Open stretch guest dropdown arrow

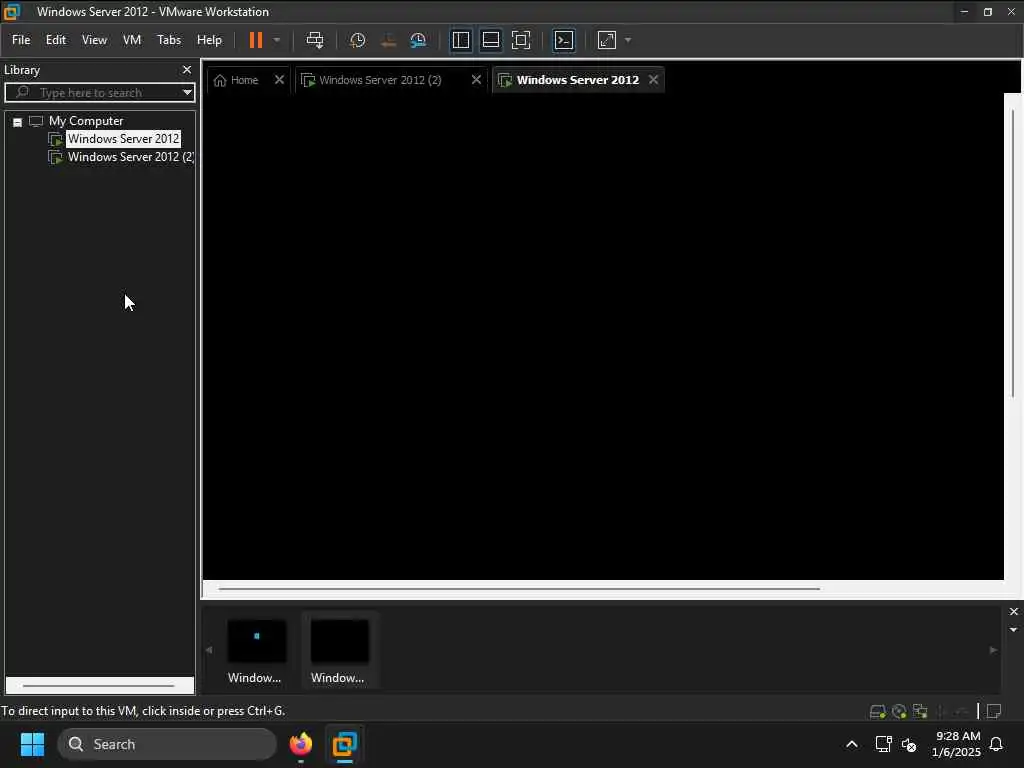[x=628, y=40]
